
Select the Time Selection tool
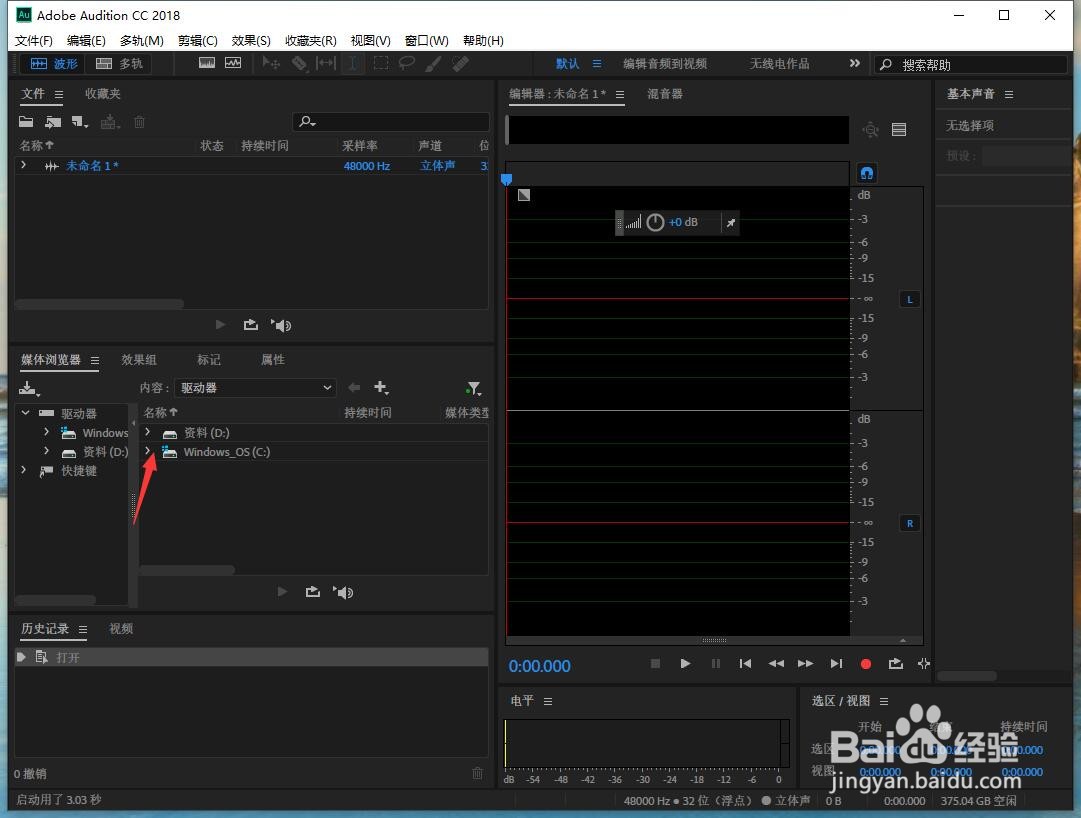click(x=352, y=63)
